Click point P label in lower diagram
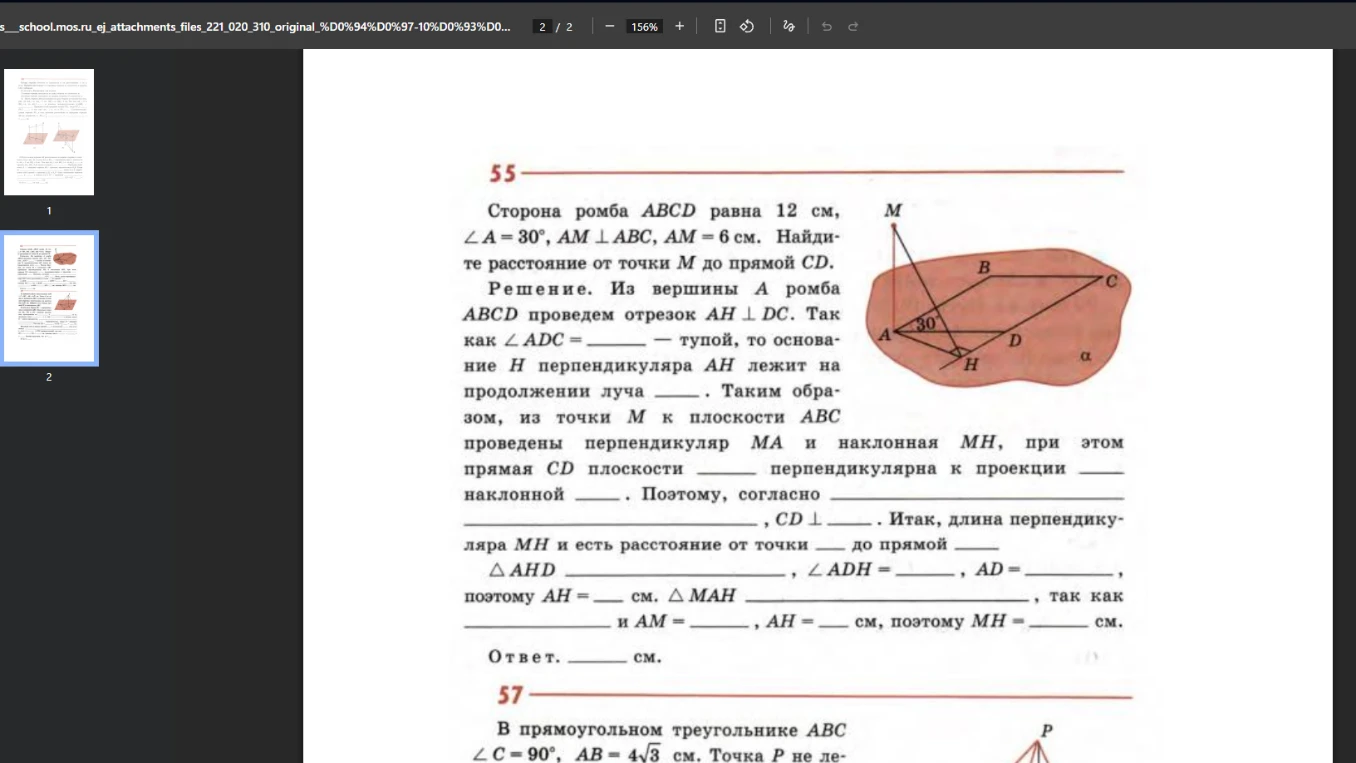Image resolution: width=1356 pixels, height=763 pixels. pyautogui.click(x=1047, y=731)
